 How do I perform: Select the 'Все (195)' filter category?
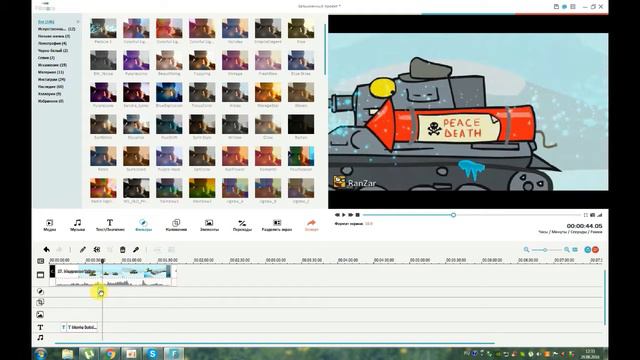(46, 22)
